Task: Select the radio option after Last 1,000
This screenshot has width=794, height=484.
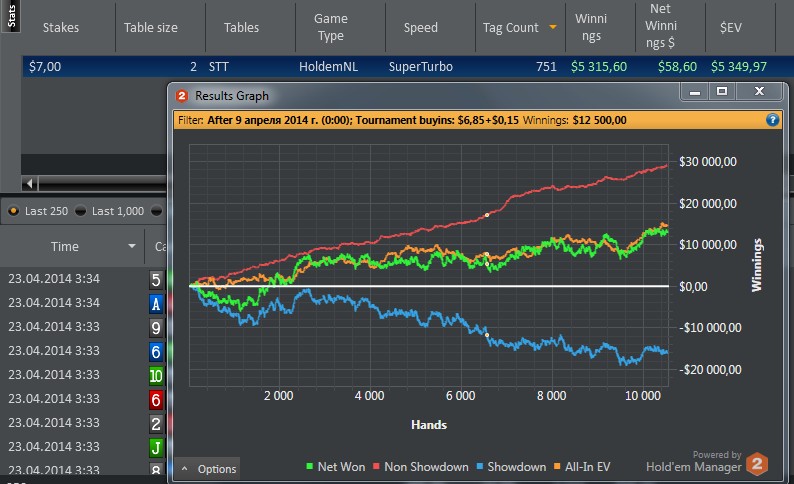Action: [x=157, y=211]
